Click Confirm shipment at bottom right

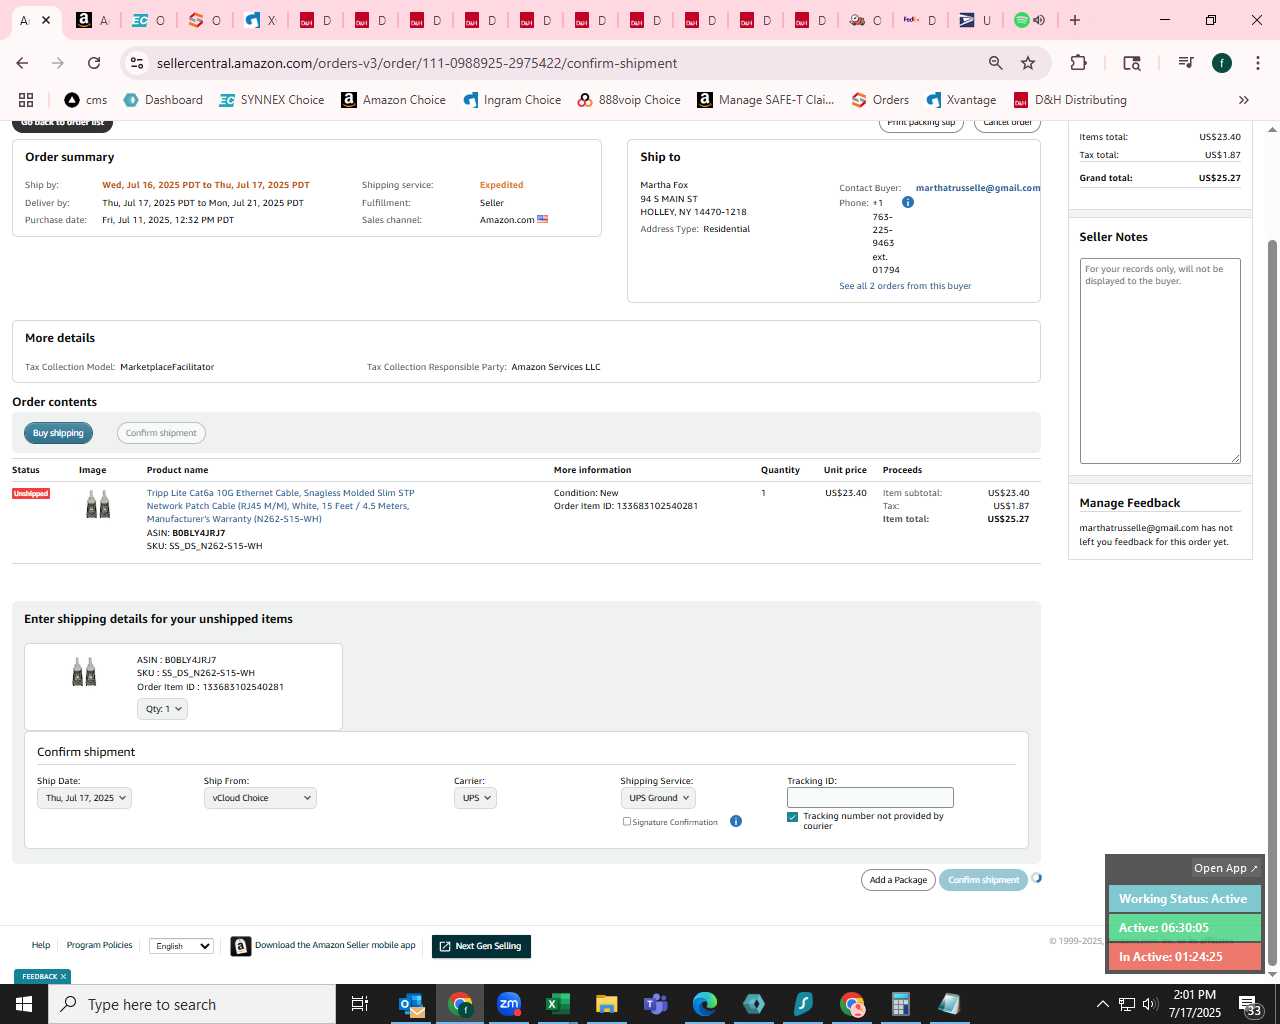(983, 880)
